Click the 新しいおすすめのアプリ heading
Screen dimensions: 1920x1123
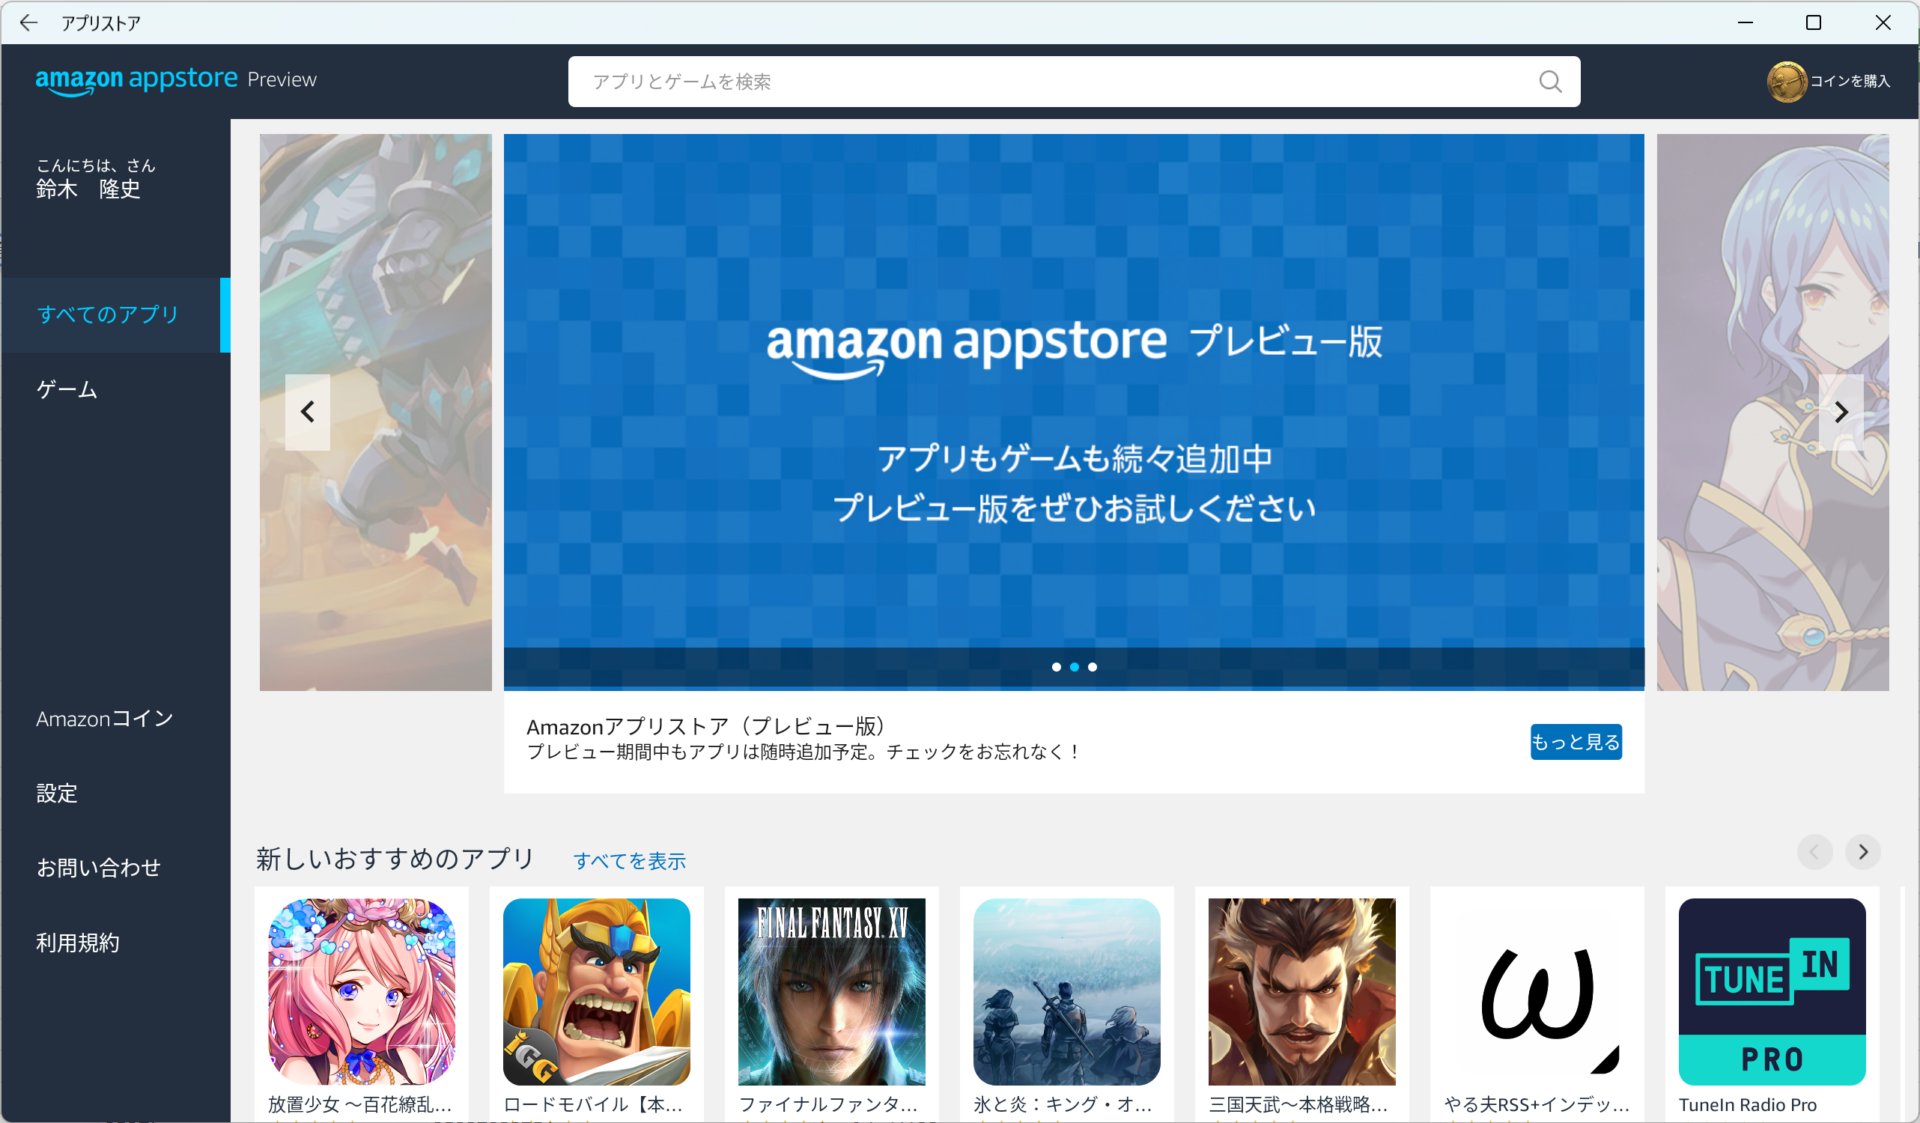pos(395,859)
